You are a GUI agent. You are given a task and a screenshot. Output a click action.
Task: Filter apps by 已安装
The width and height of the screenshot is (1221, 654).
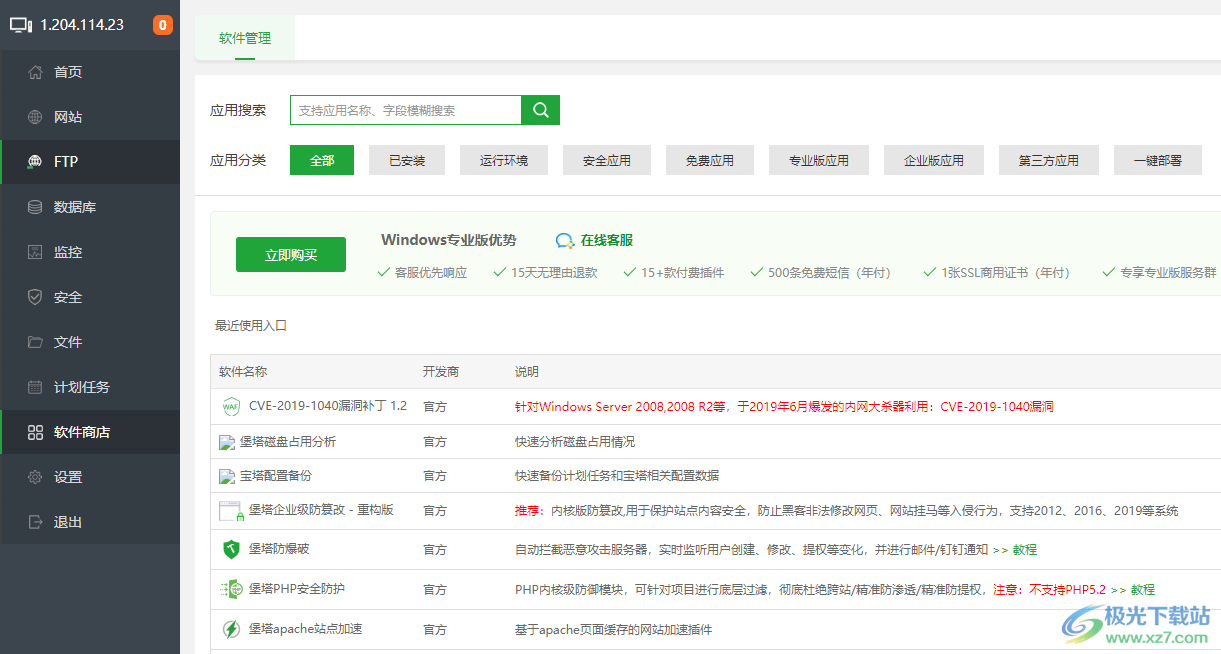(407, 160)
